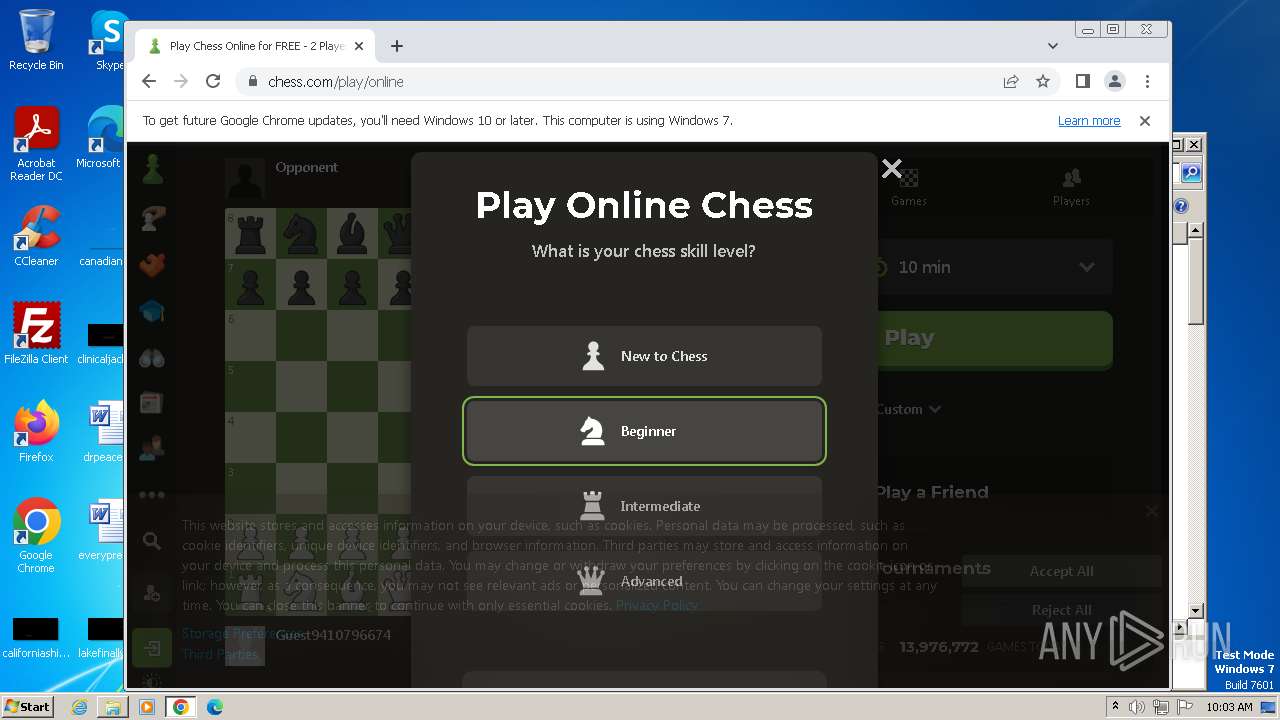The image size is (1280, 720).
Task: Open Internet Explorer from the taskbar
Action: [79, 707]
